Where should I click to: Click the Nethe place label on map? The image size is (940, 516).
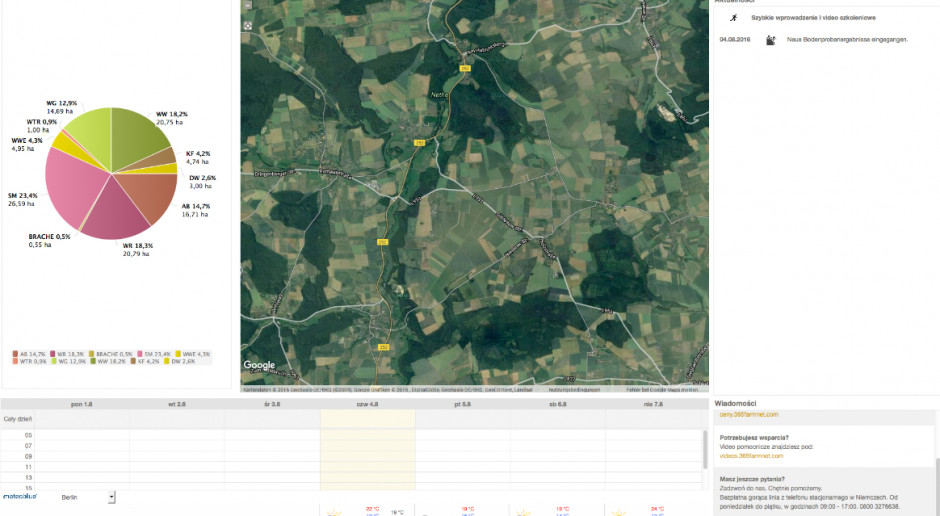[x=438, y=95]
